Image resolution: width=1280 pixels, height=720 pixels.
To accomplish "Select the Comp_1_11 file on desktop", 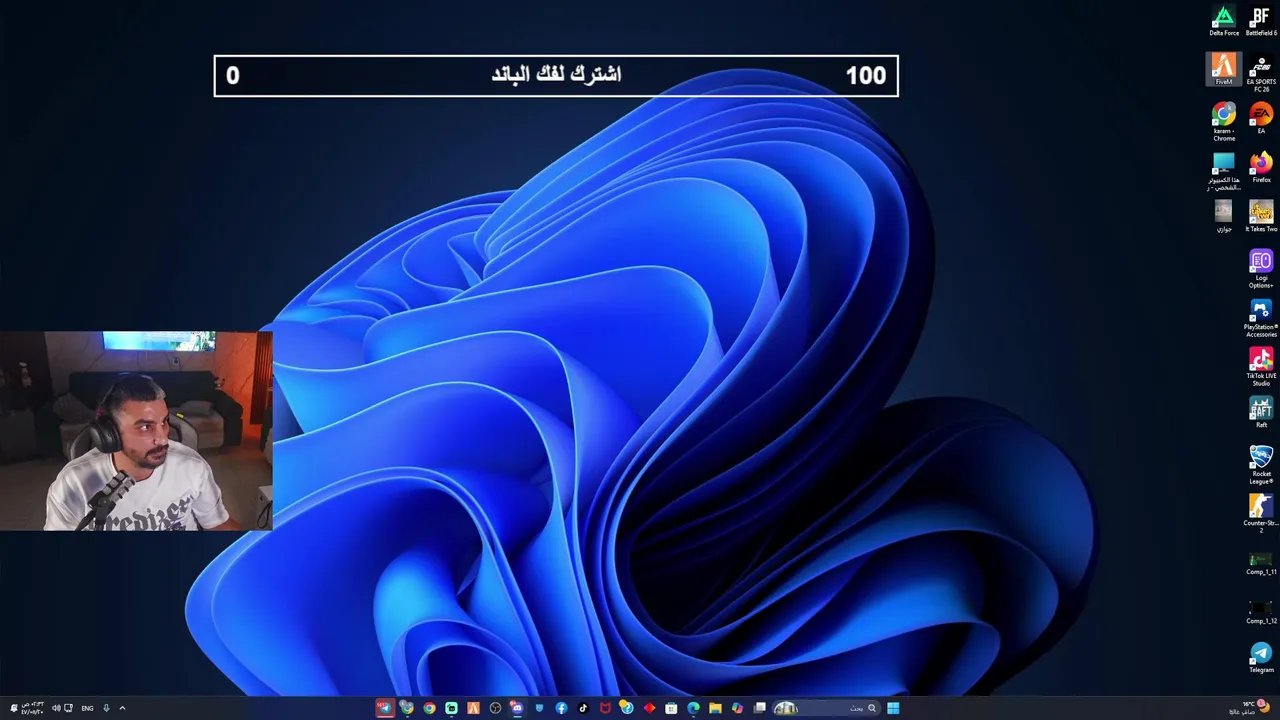I will (1261, 563).
